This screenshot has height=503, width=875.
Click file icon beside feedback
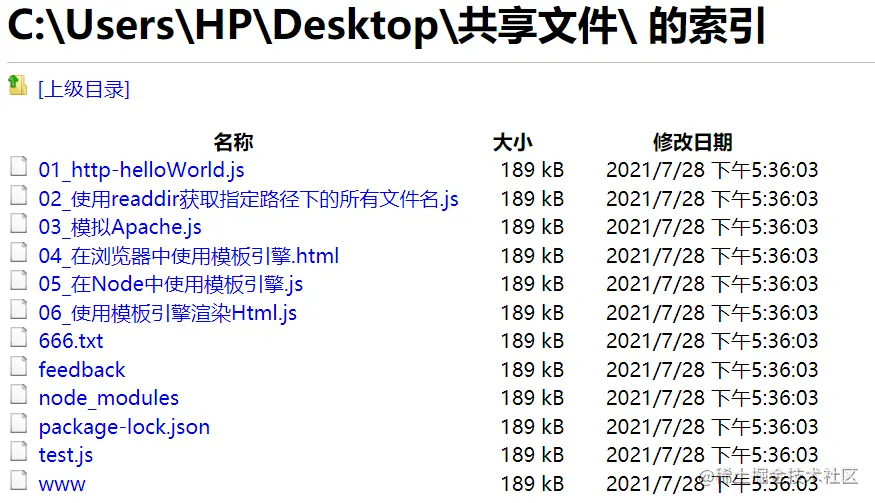pos(18,366)
